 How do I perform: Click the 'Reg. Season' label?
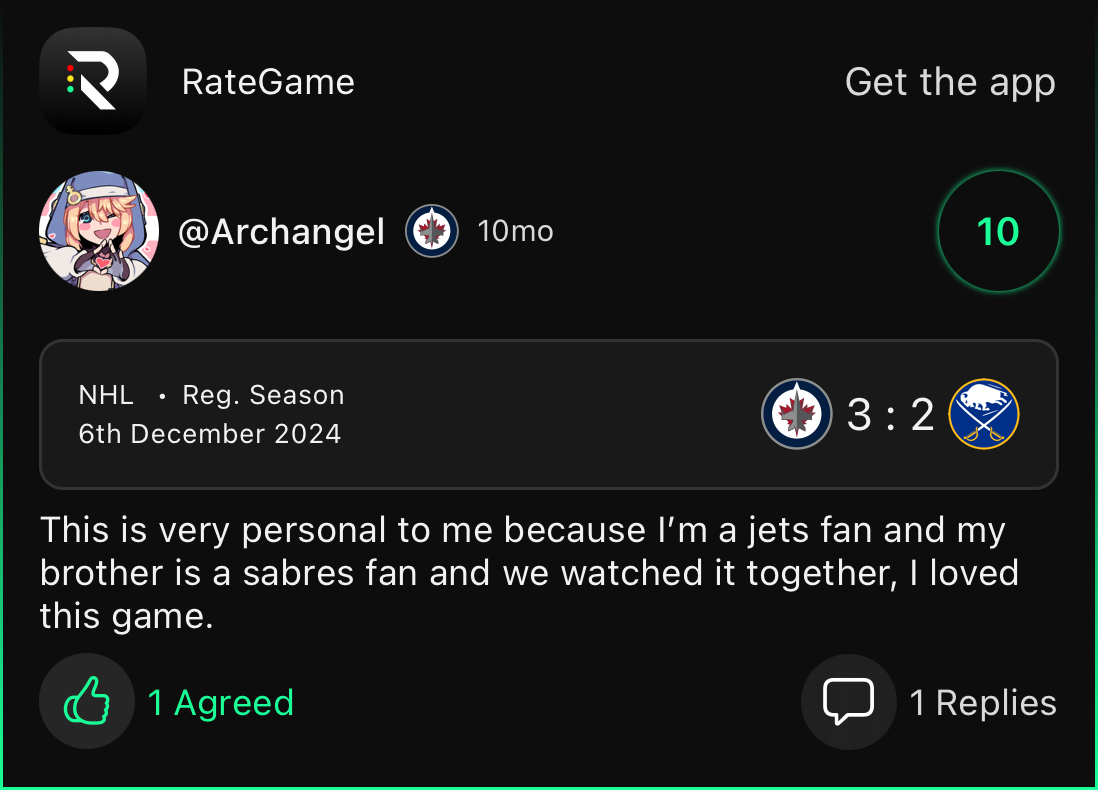click(x=263, y=395)
